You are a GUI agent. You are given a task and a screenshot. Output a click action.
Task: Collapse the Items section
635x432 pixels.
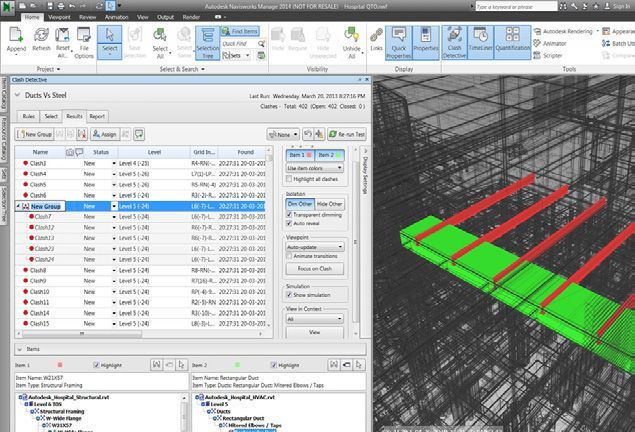pyautogui.click(x=19, y=349)
